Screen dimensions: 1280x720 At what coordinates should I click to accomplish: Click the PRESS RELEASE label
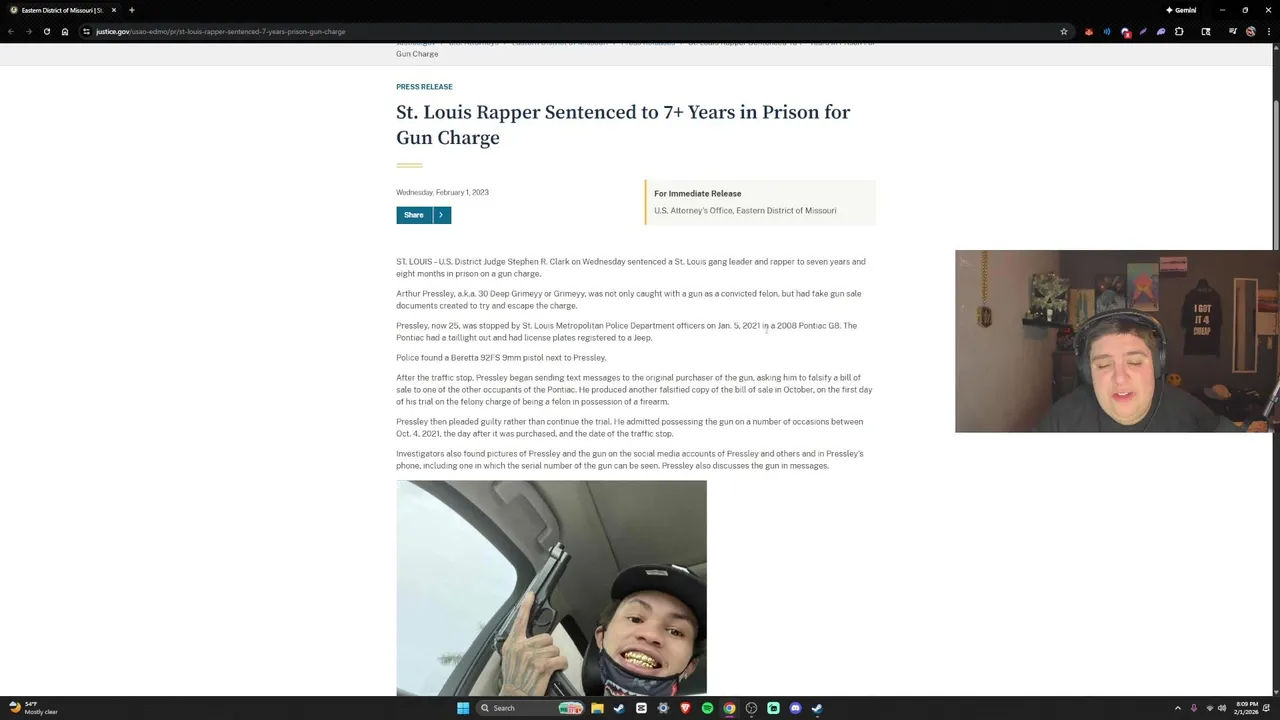click(x=424, y=87)
